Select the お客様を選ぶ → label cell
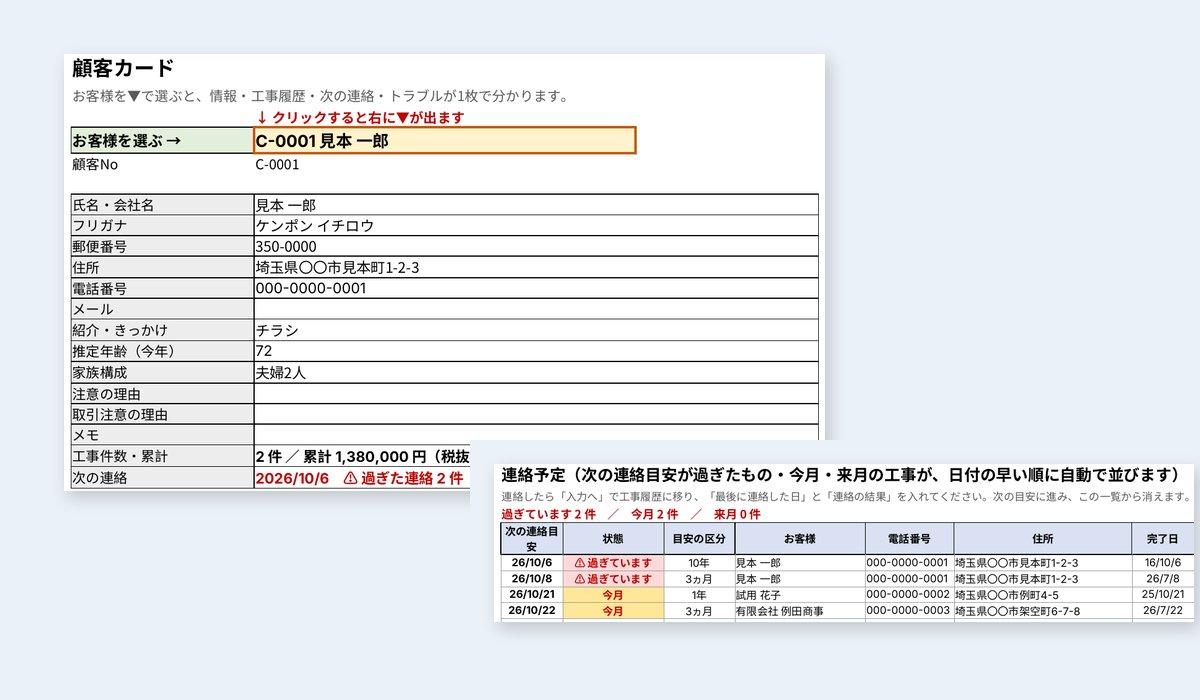Viewport: 1200px width, 700px height. (x=162, y=141)
